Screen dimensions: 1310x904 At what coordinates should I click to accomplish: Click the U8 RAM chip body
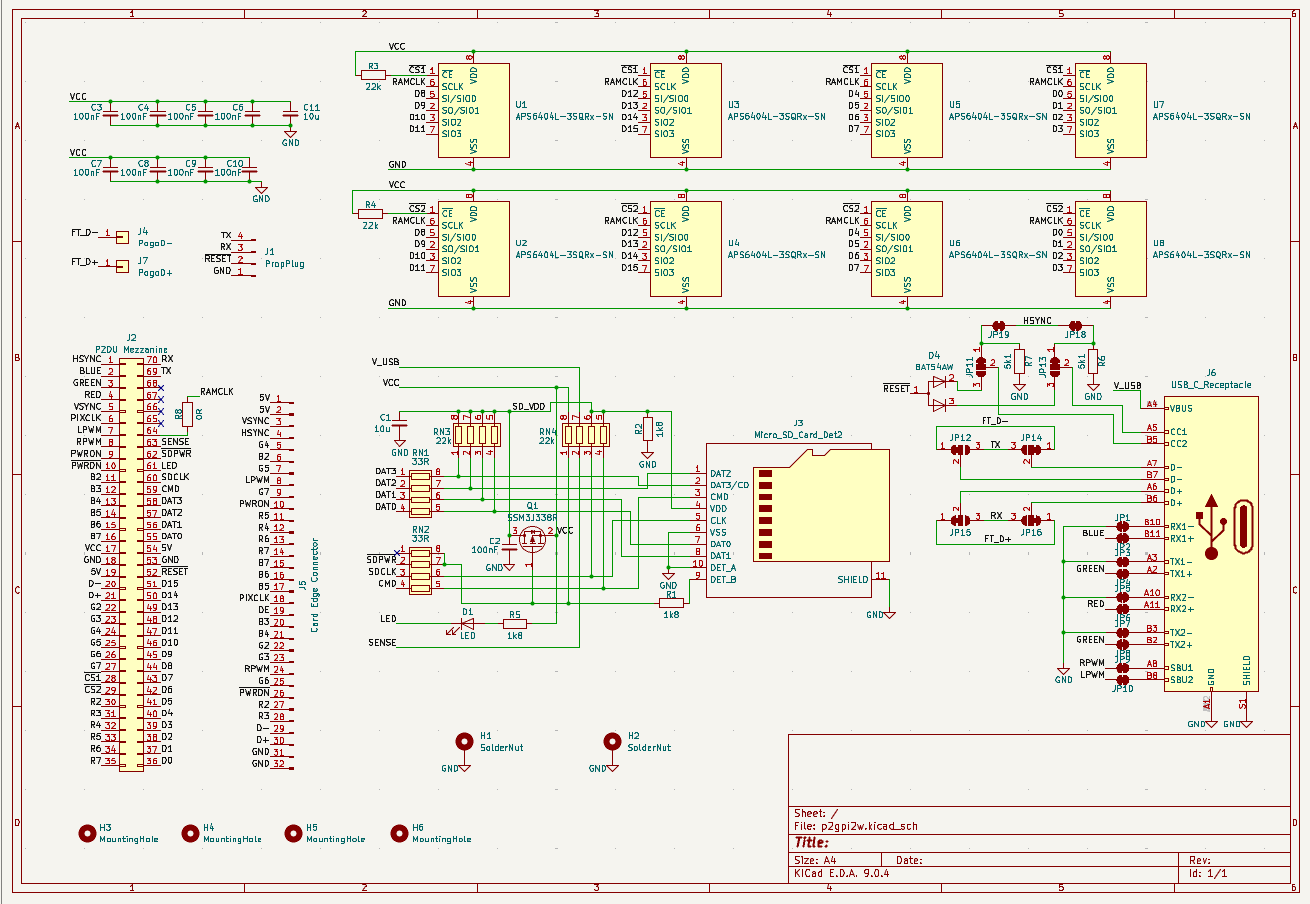click(x=1110, y=249)
